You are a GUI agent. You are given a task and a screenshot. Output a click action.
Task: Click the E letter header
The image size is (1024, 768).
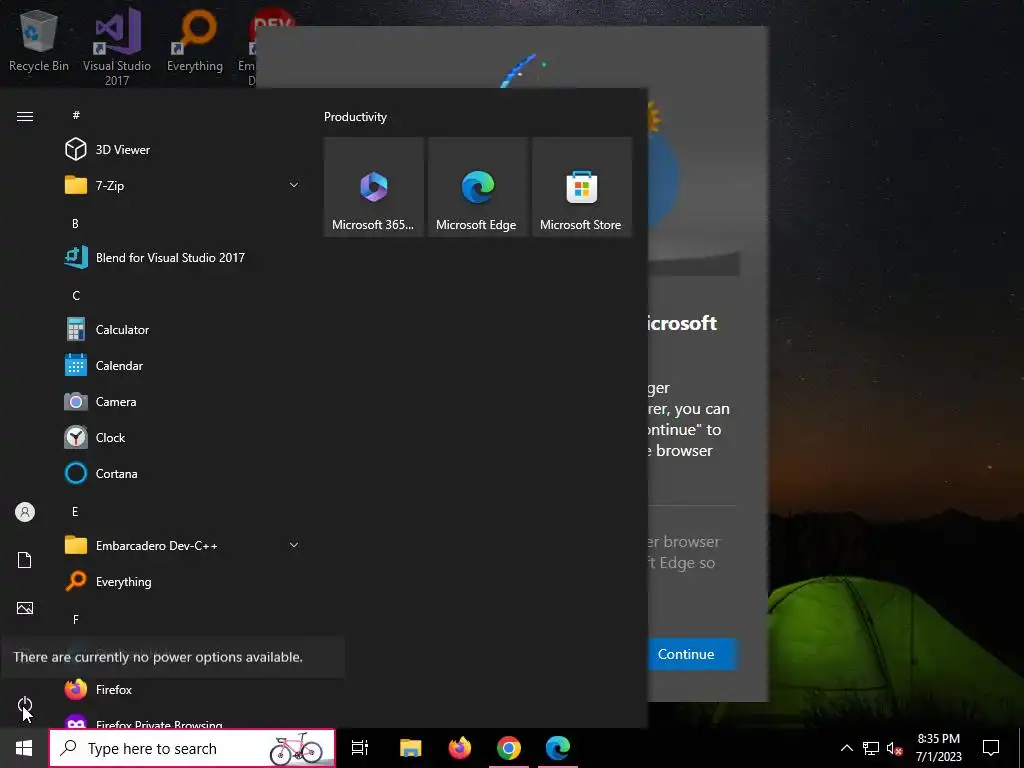click(x=75, y=511)
